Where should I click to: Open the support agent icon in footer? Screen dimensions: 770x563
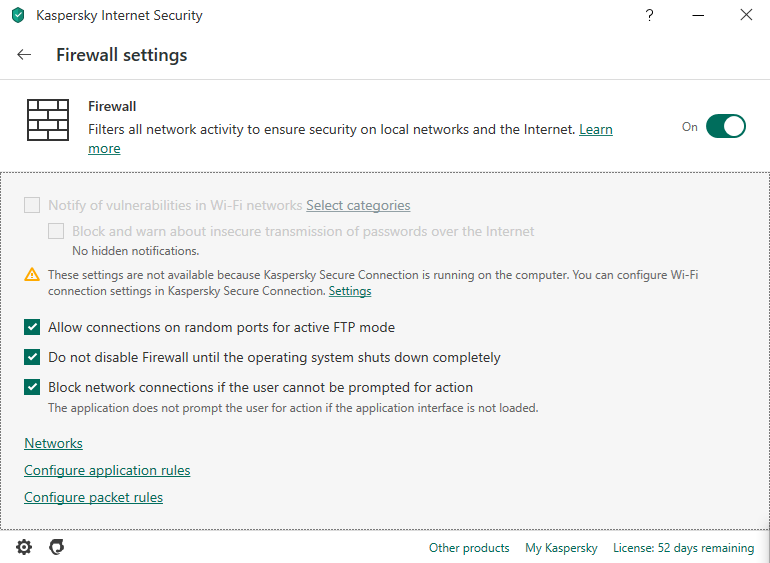(56, 547)
